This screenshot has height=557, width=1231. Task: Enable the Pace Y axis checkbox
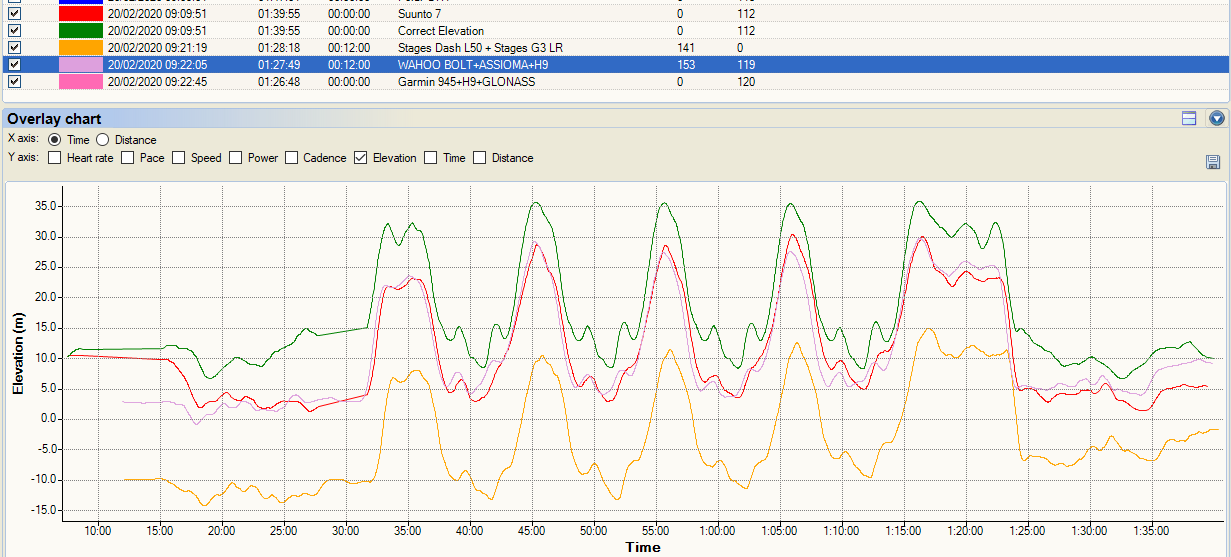click(x=127, y=158)
